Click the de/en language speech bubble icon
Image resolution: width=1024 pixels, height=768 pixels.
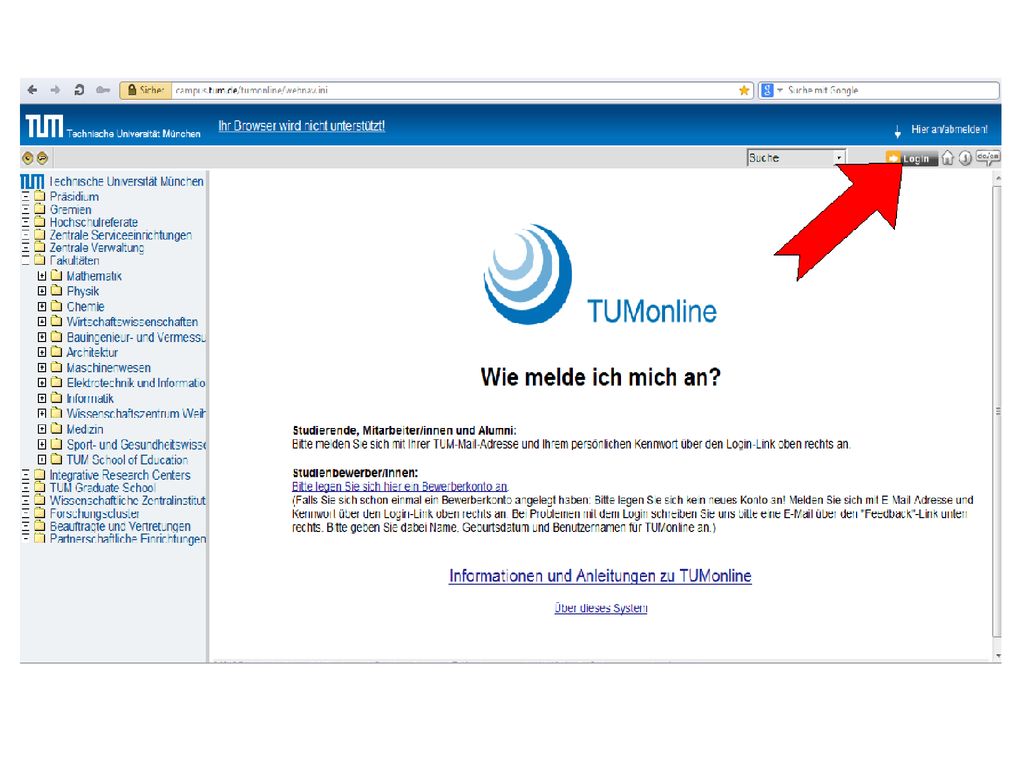(x=988, y=157)
